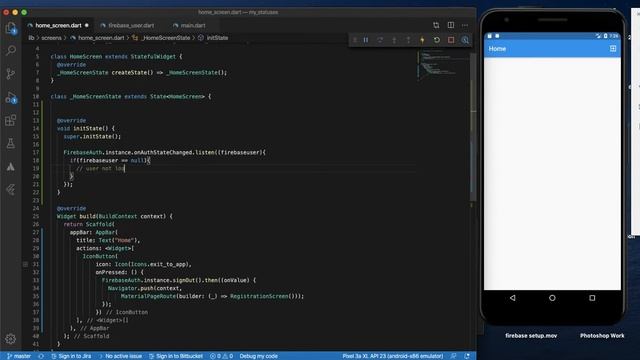640x360 pixels.
Task: Click 'MaterialPageRoute' code line
Action: [212, 296]
